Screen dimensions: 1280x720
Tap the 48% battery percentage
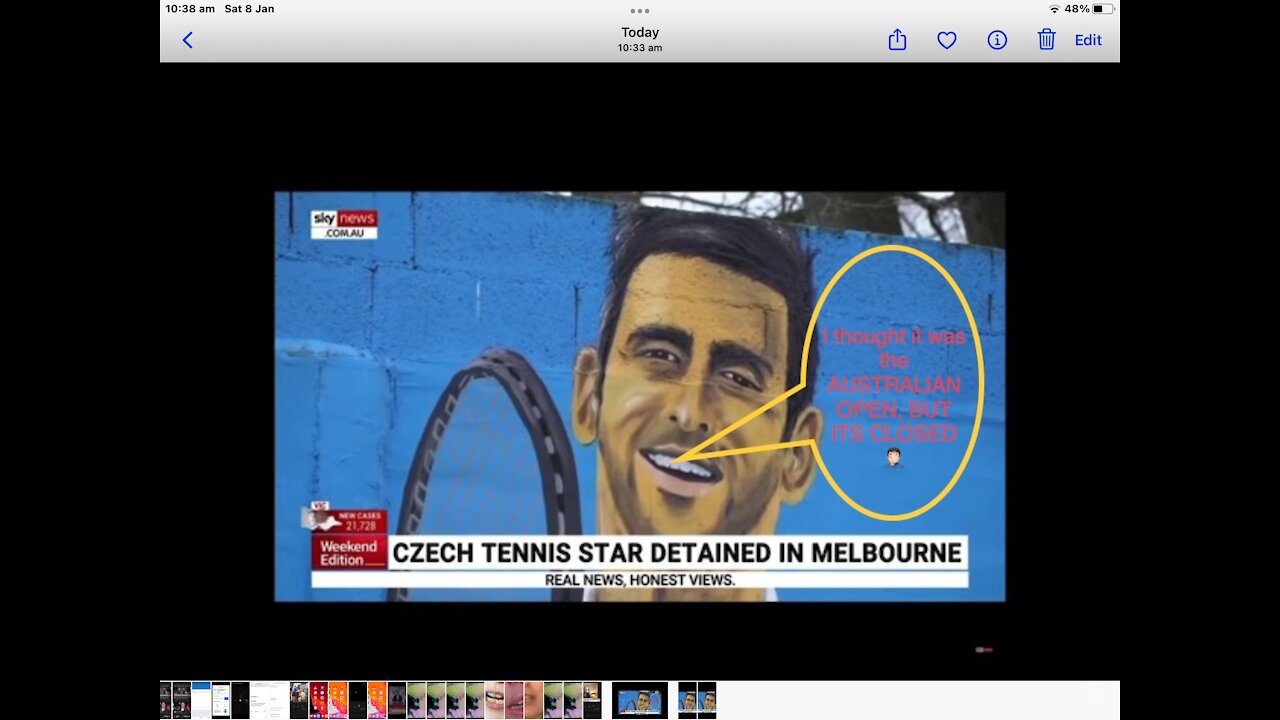point(1077,9)
